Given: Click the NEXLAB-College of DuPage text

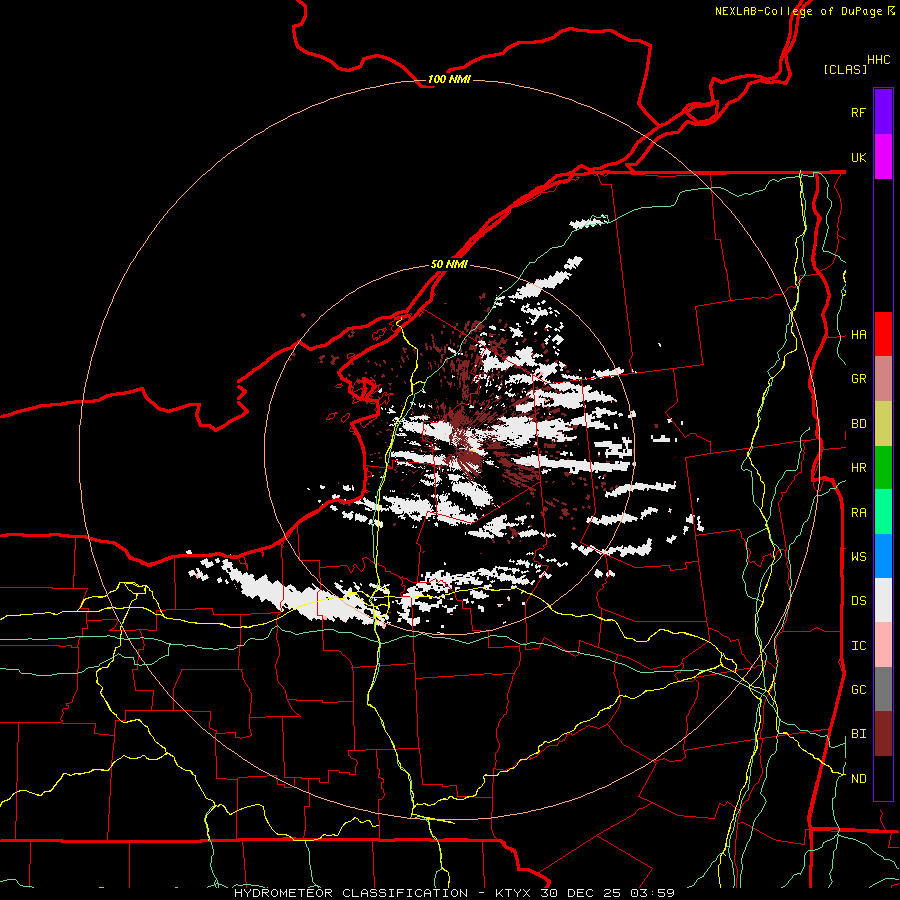Looking at the screenshot, I should (798, 11).
